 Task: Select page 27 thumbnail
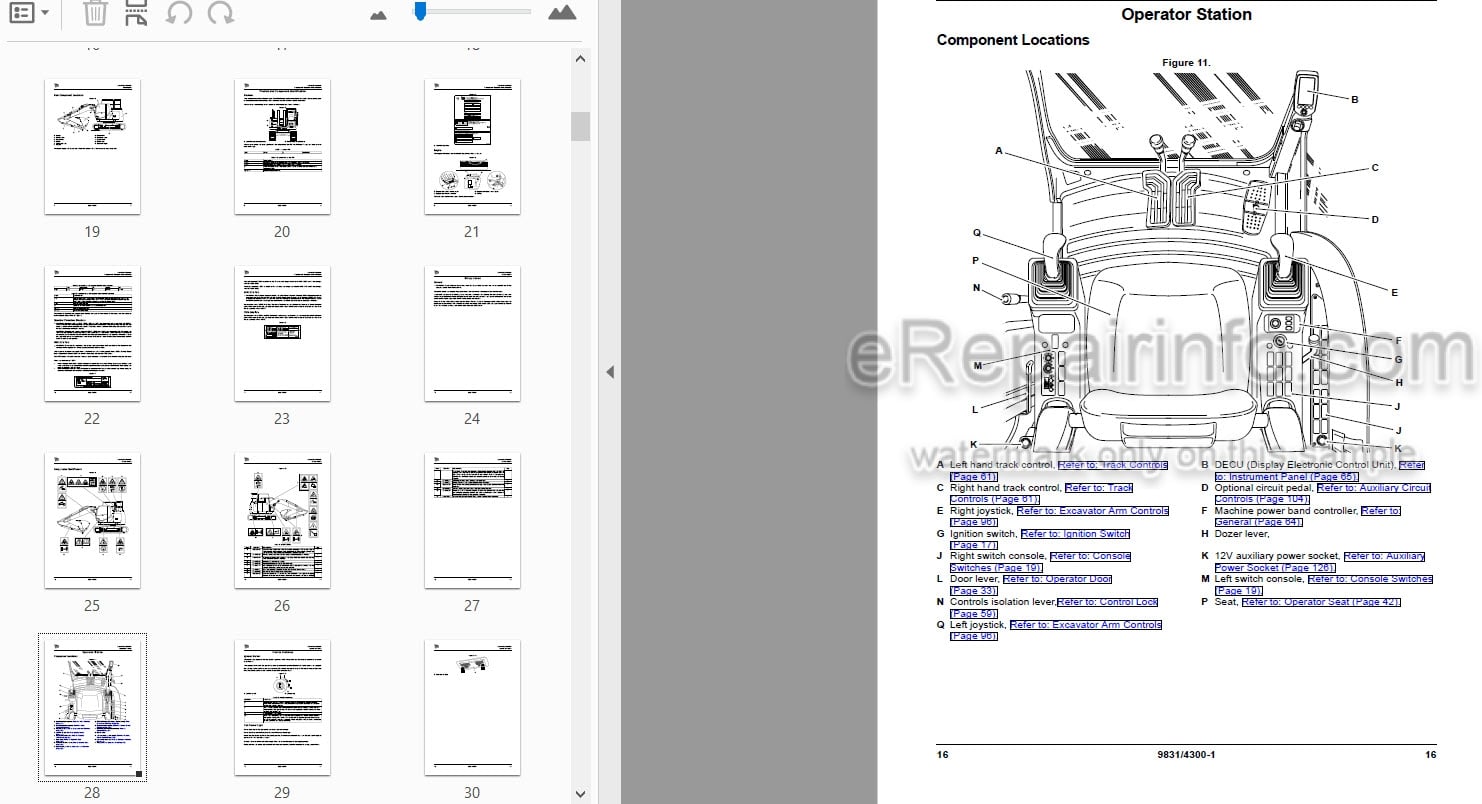click(472, 521)
